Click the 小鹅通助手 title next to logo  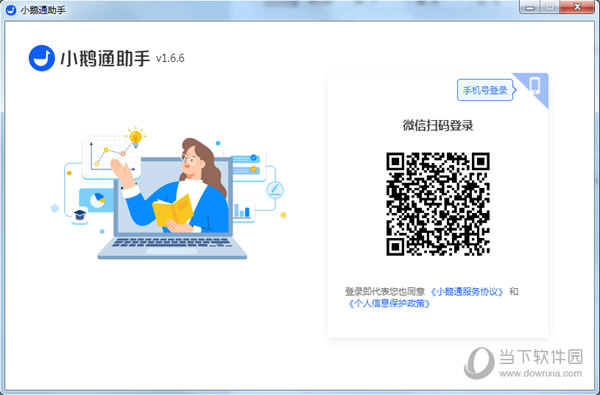point(104,59)
